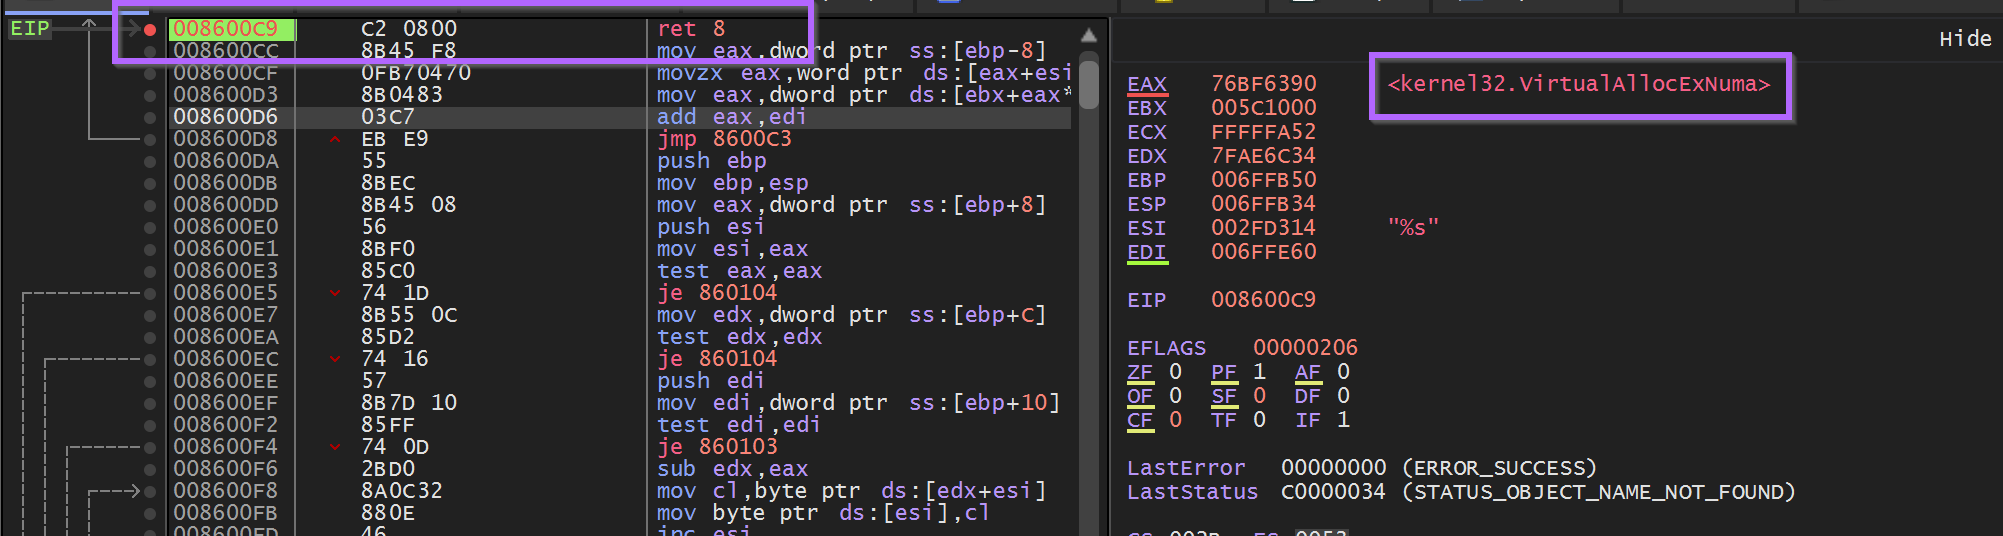Select the "ret 8" instruction
This screenshot has width=2003, height=536.
[691, 29]
